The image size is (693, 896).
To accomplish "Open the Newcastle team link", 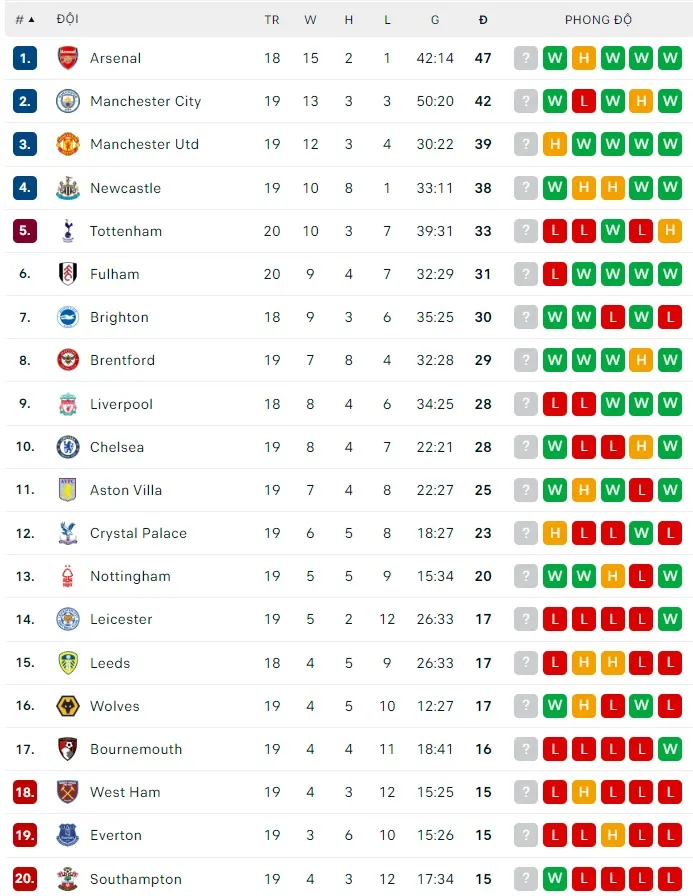I will pyautogui.click(x=125, y=188).
